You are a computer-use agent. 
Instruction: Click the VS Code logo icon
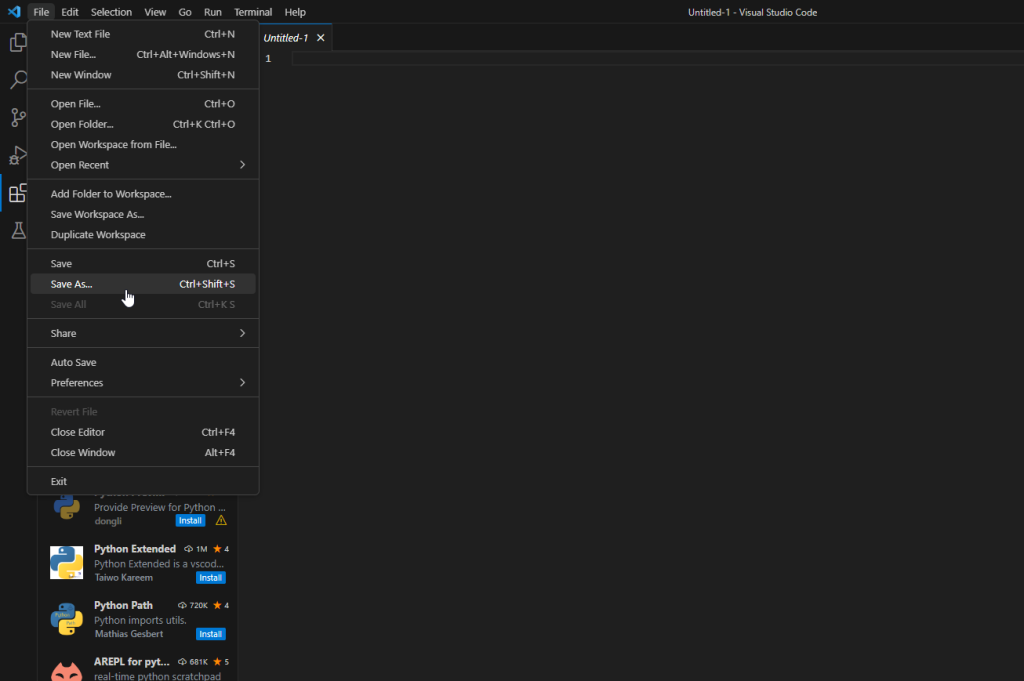coord(13,12)
